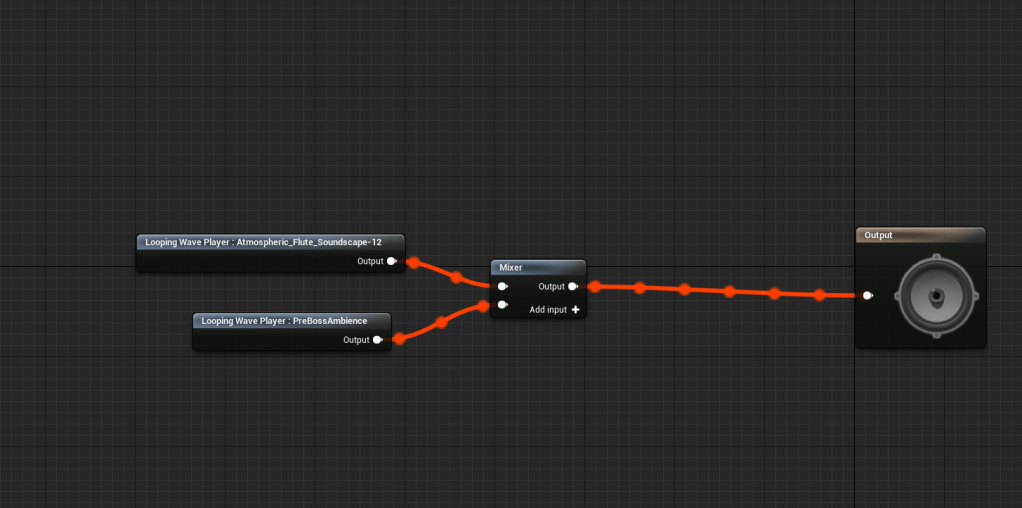This screenshot has height=508, width=1022.
Task: Click the Mixer node's Output pin
Action: click(x=573, y=286)
